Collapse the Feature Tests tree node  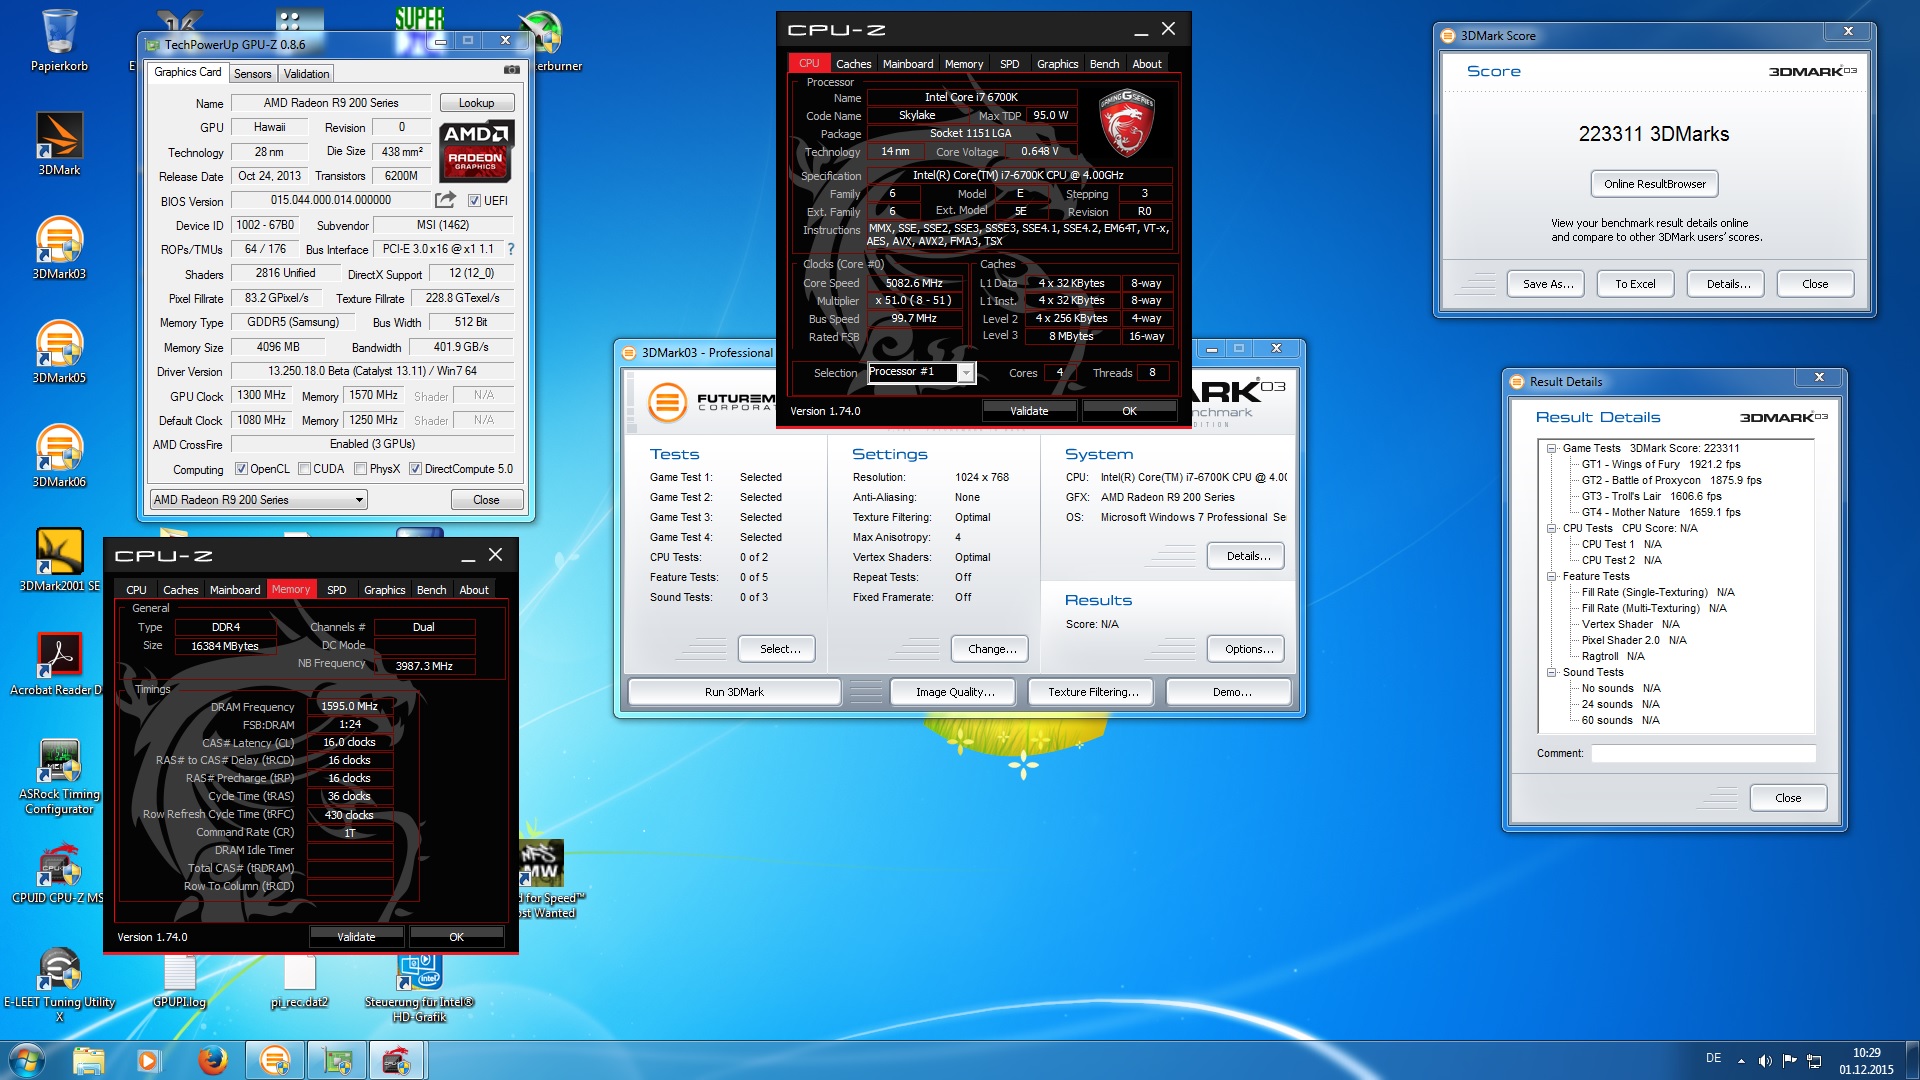1551,576
